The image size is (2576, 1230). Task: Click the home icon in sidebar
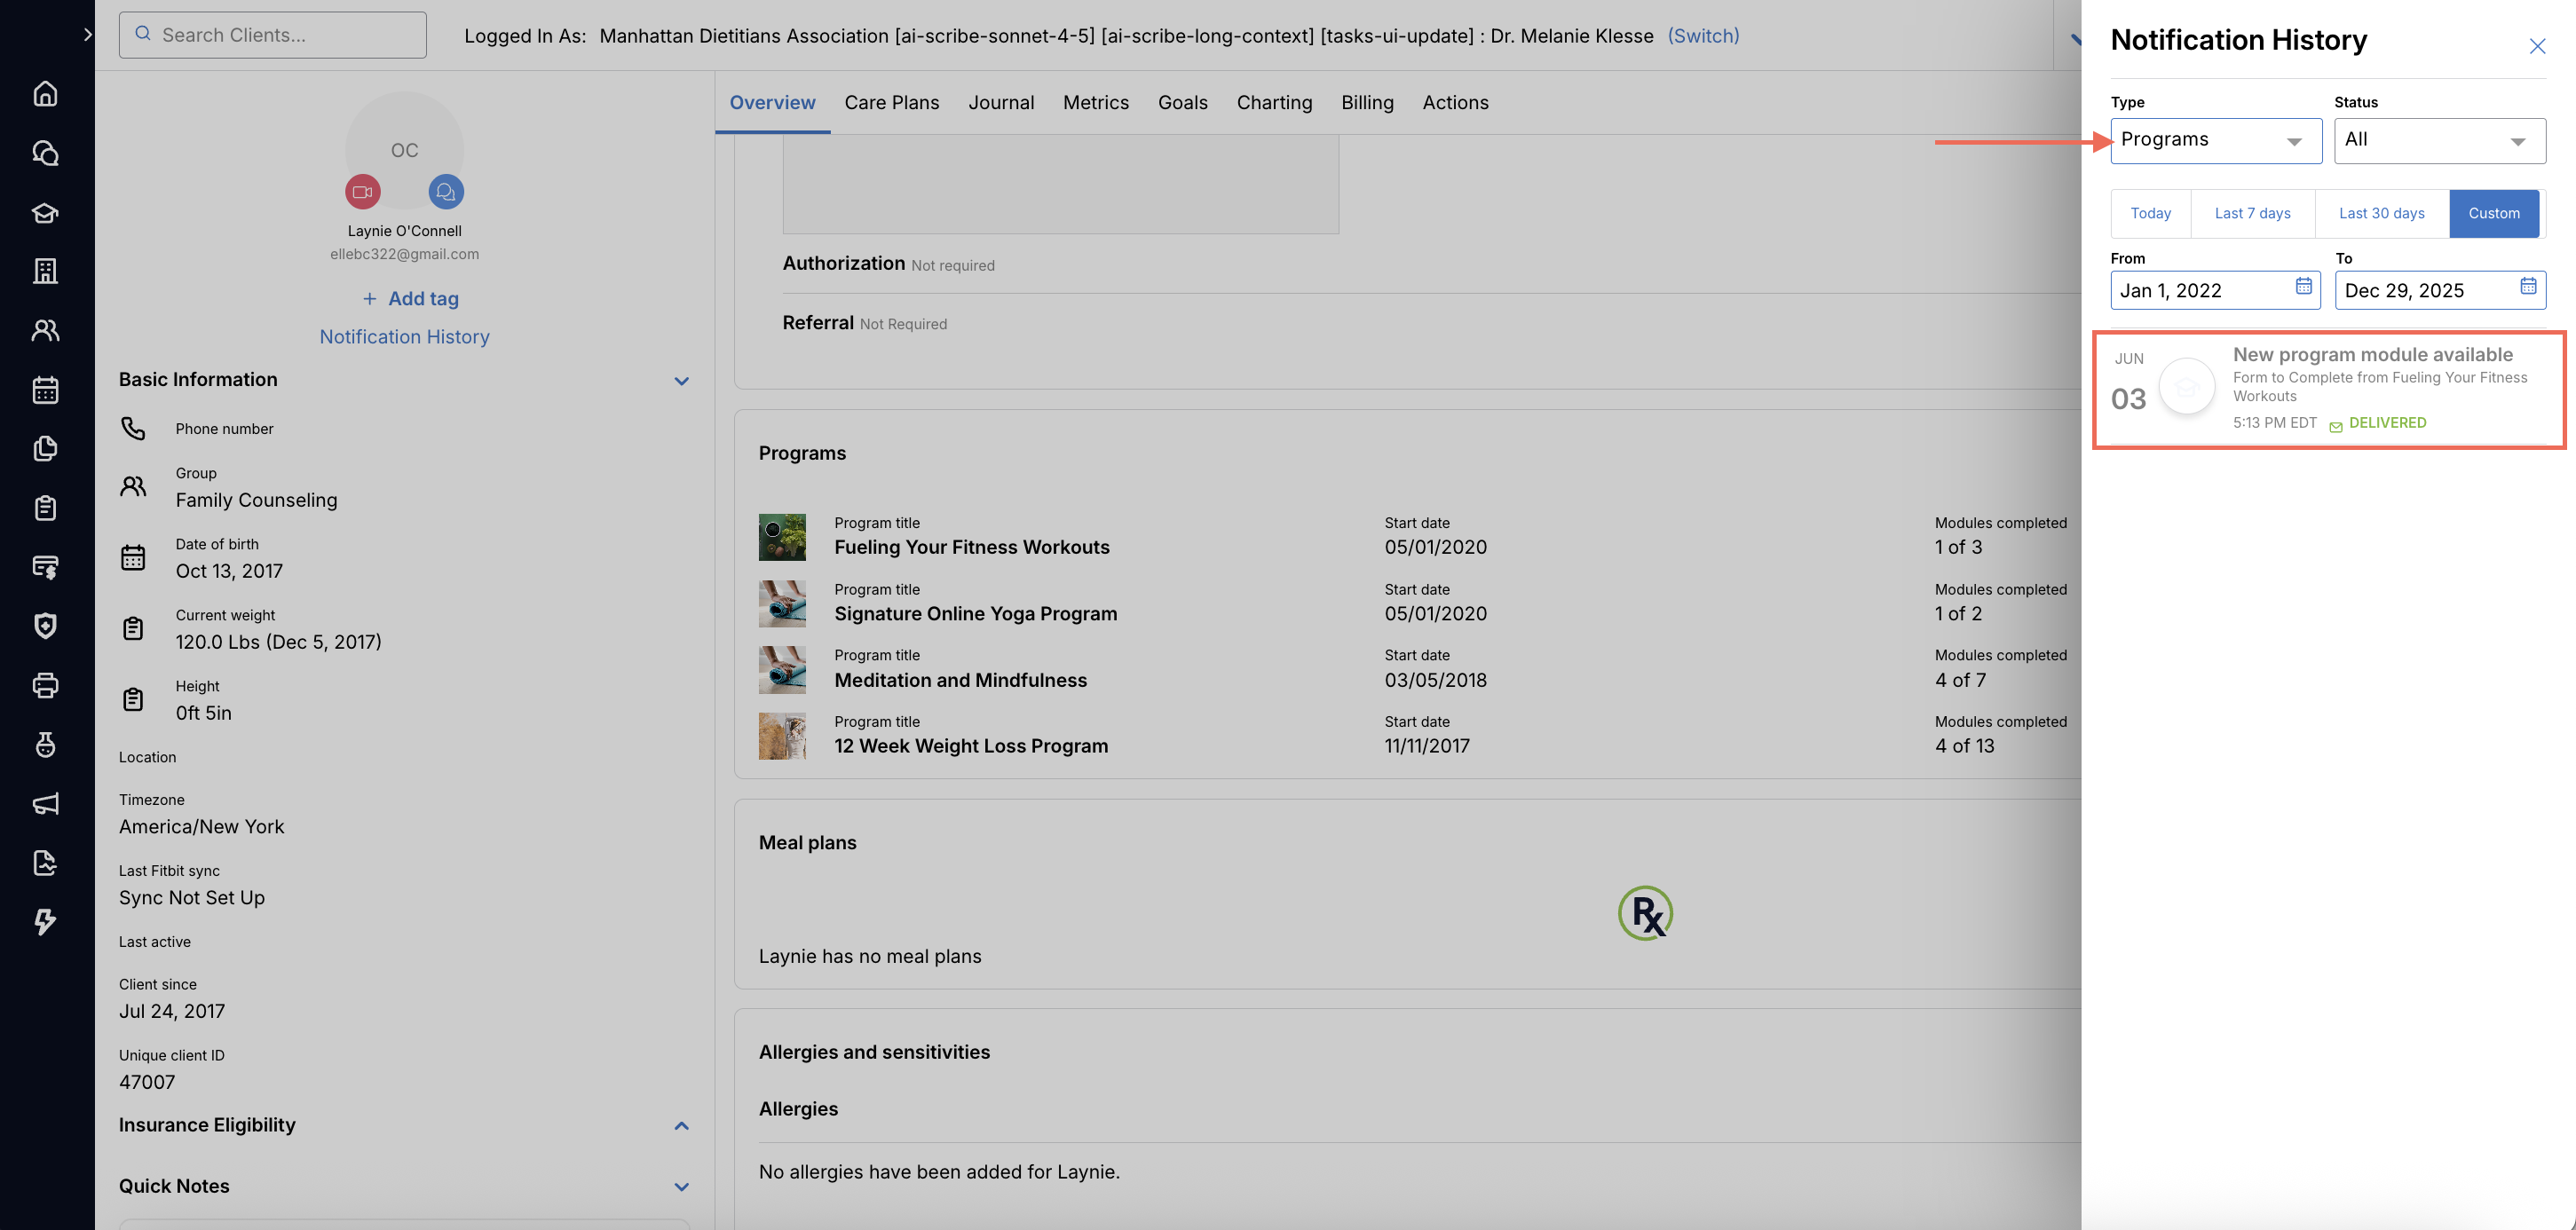45,94
